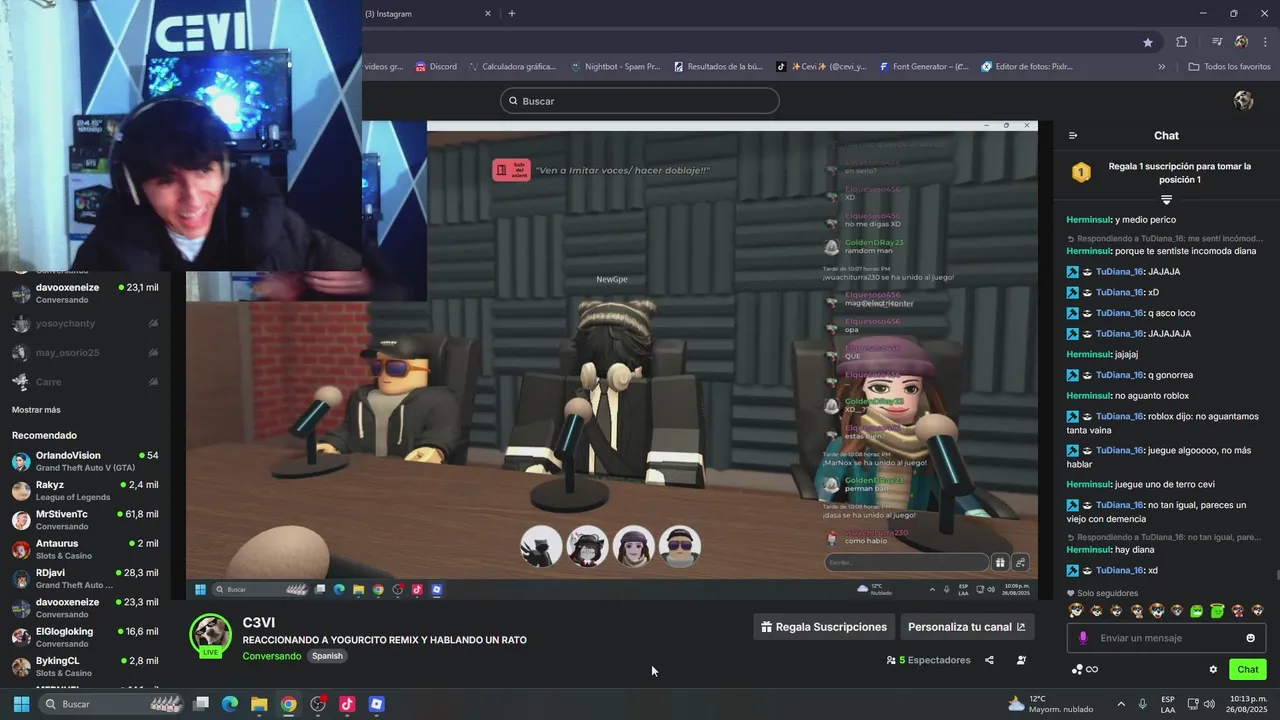The image size is (1280, 720).
Task: Open Font Generator bookmark
Action: click(x=924, y=67)
